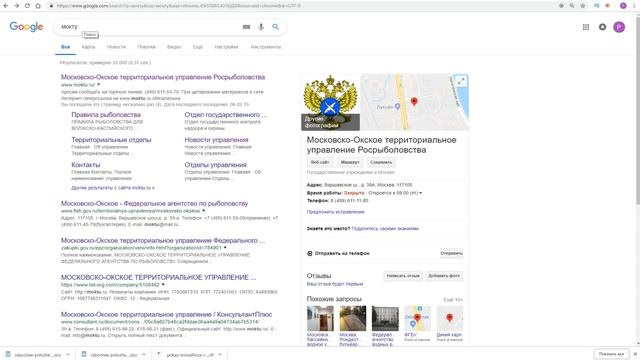
Task: Expand menu arrow for pokaz-inmarhoza download
Action: (x=220, y=355)
